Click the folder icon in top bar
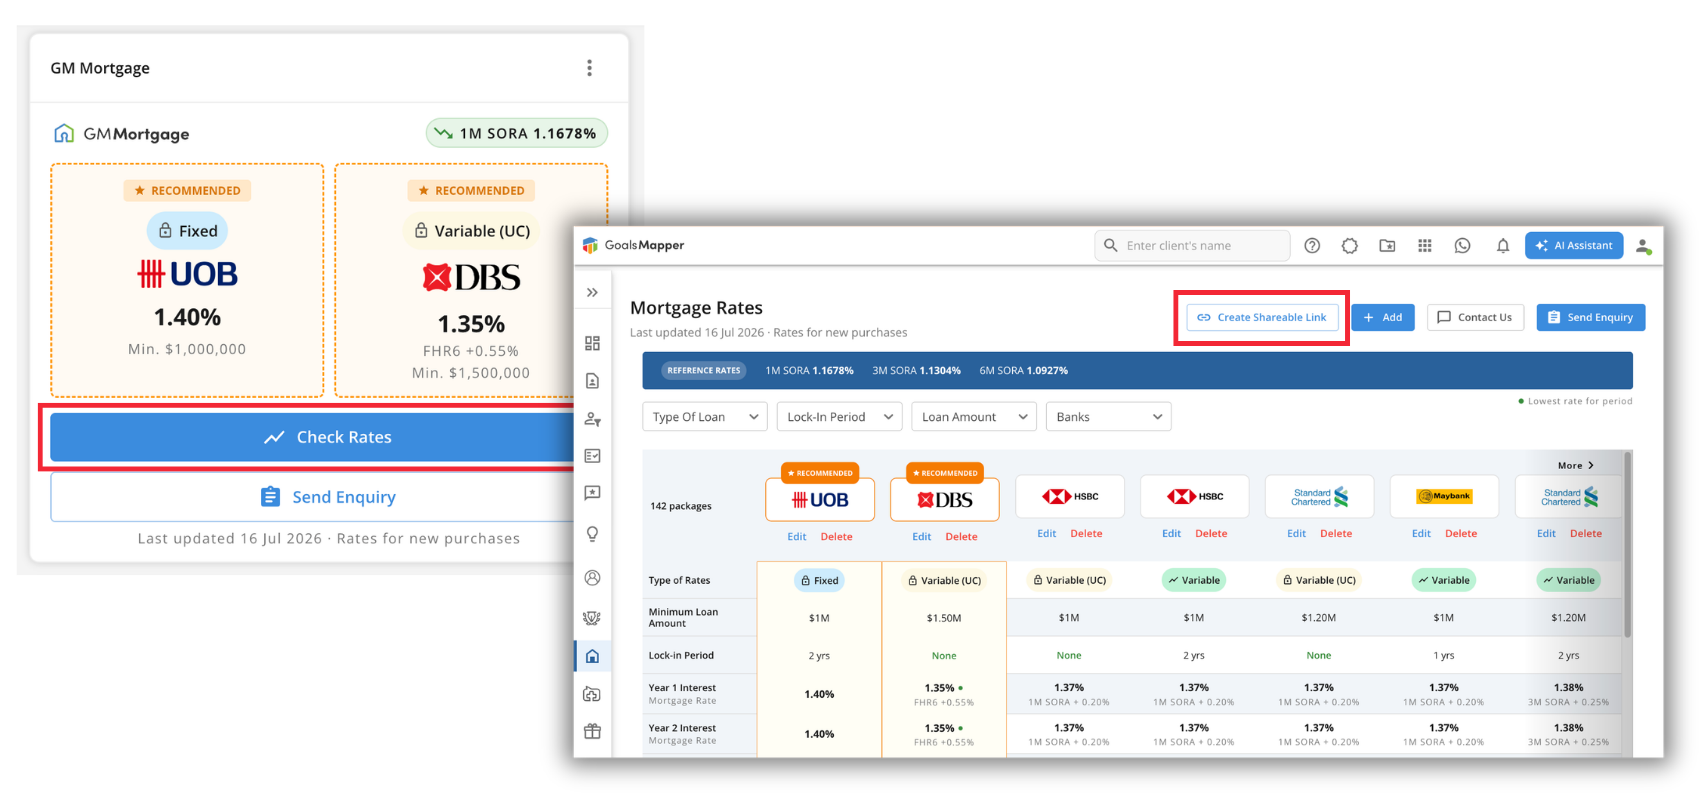Screen dimensions: 1700x800 pos(1387,246)
